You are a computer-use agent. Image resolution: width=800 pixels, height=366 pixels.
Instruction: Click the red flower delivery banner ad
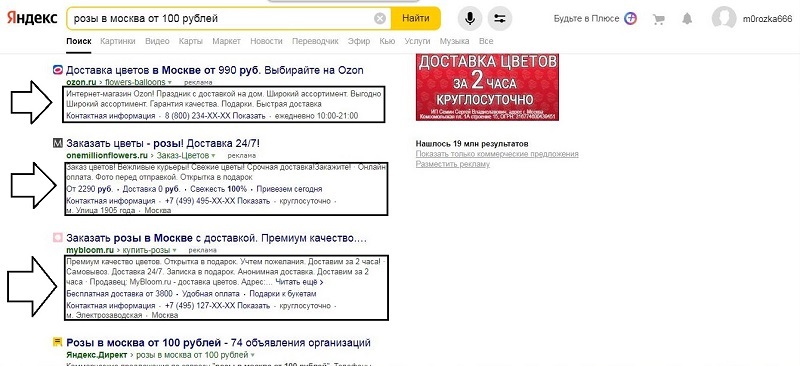point(487,87)
